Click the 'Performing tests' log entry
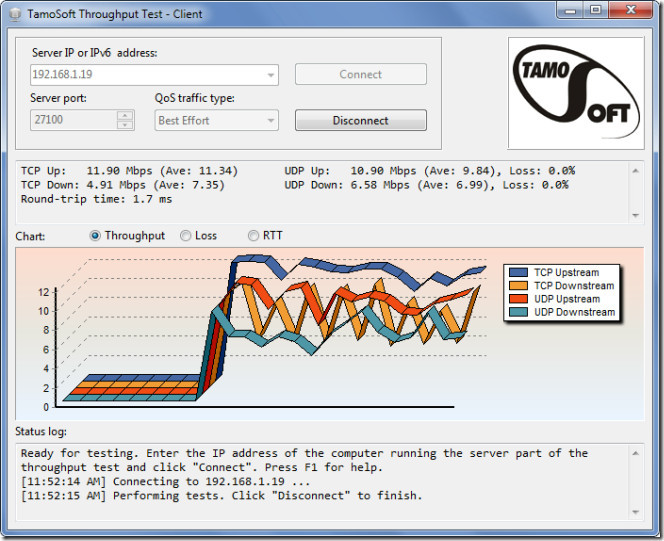 (221, 496)
